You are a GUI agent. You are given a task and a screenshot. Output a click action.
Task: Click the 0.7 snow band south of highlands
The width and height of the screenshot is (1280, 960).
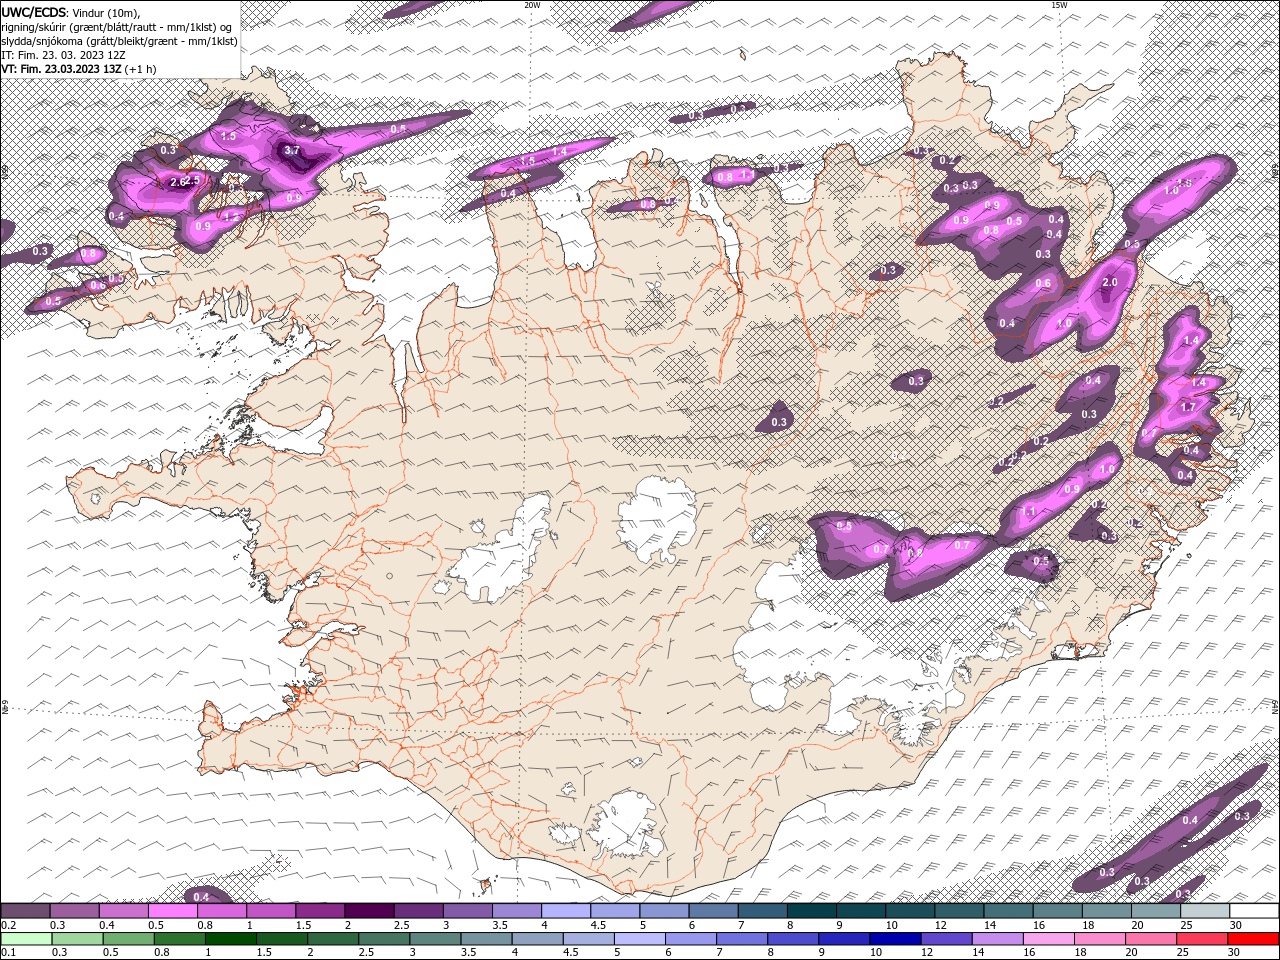(962, 545)
